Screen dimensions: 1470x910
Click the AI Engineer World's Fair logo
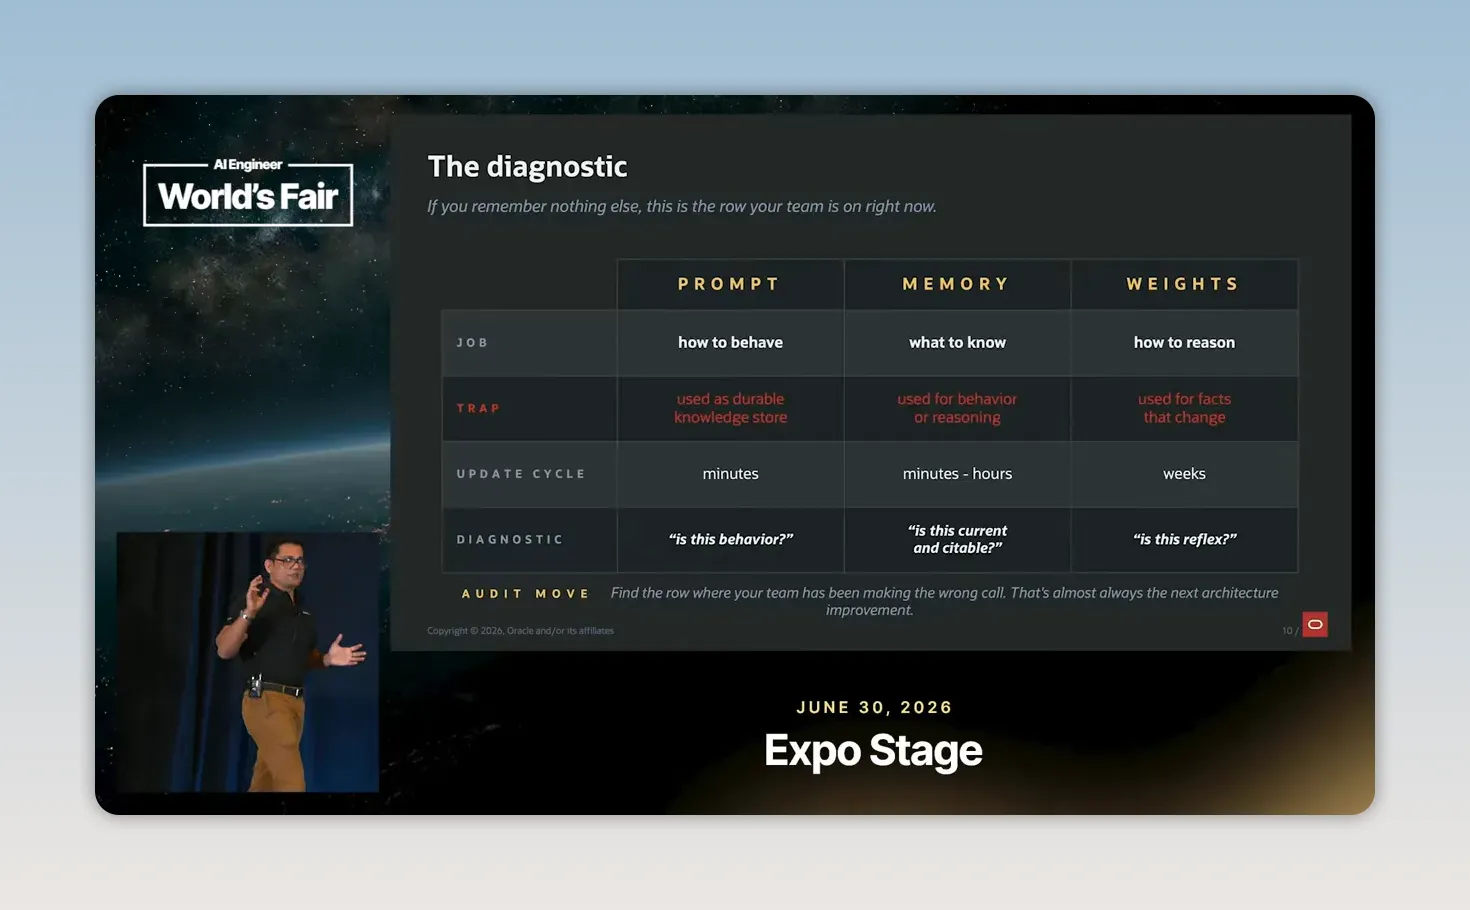pyautogui.click(x=248, y=192)
